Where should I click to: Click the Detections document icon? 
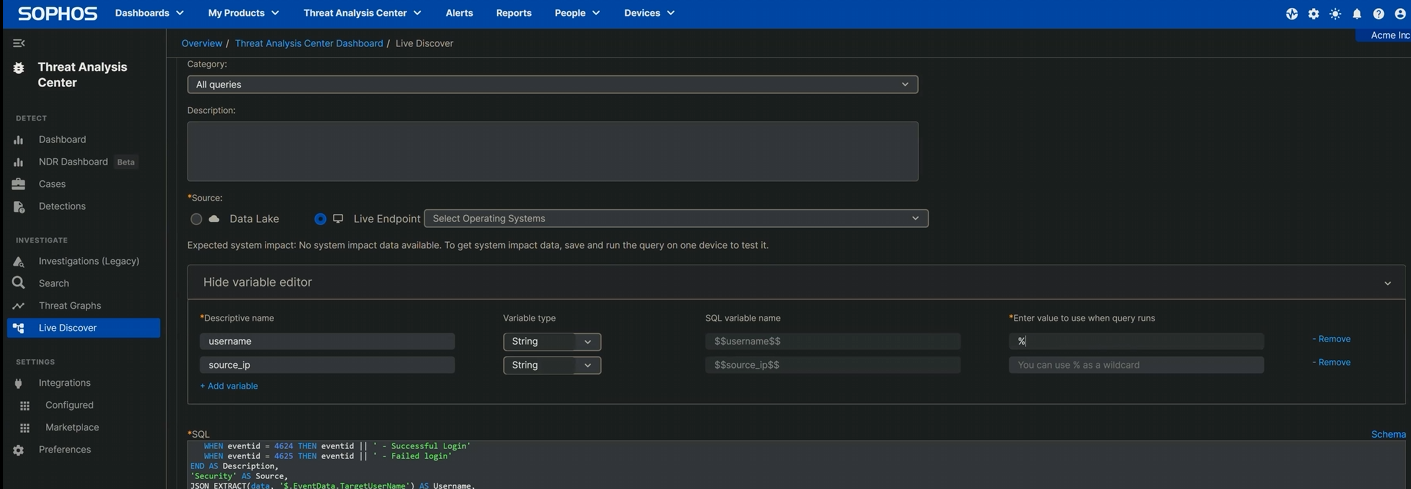point(18,206)
